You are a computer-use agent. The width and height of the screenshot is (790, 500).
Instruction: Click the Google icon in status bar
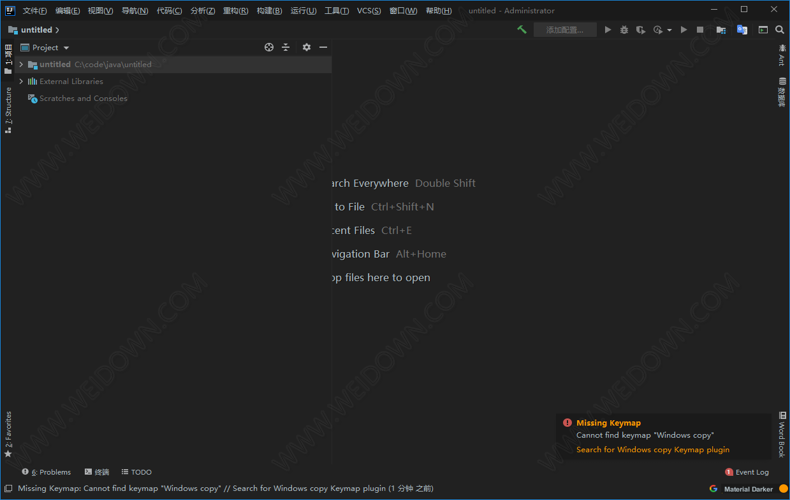(713, 488)
